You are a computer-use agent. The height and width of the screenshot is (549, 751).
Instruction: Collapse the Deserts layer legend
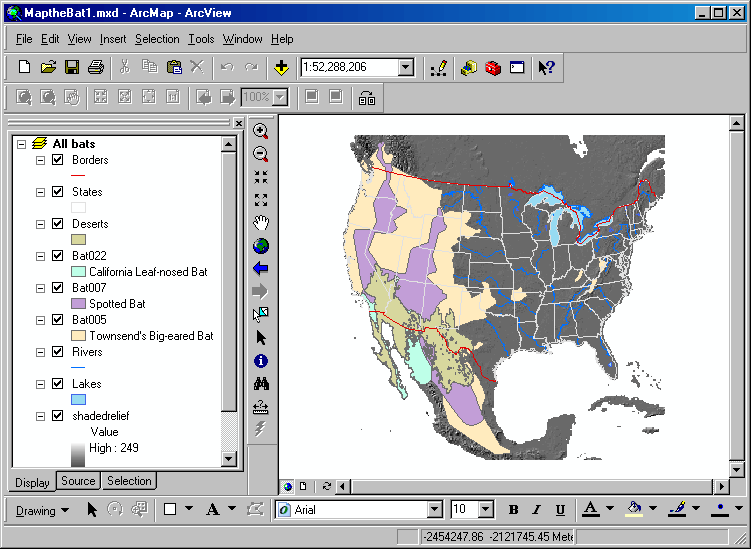pyautogui.click(x=40, y=224)
